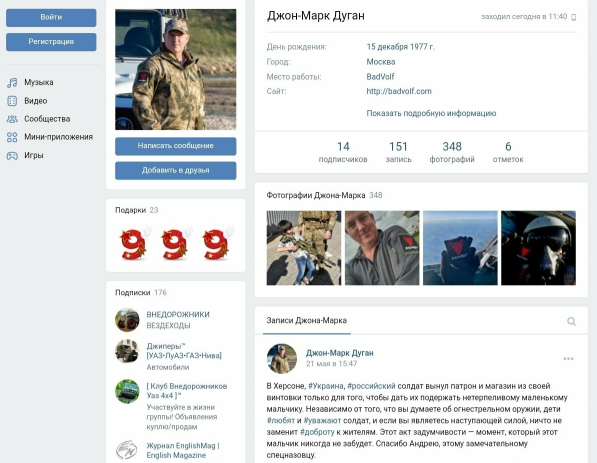This screenshot has height=463, width=597.
Task: Click the Регистрация button
Action: pyautogui.click(x=51, y=42)
